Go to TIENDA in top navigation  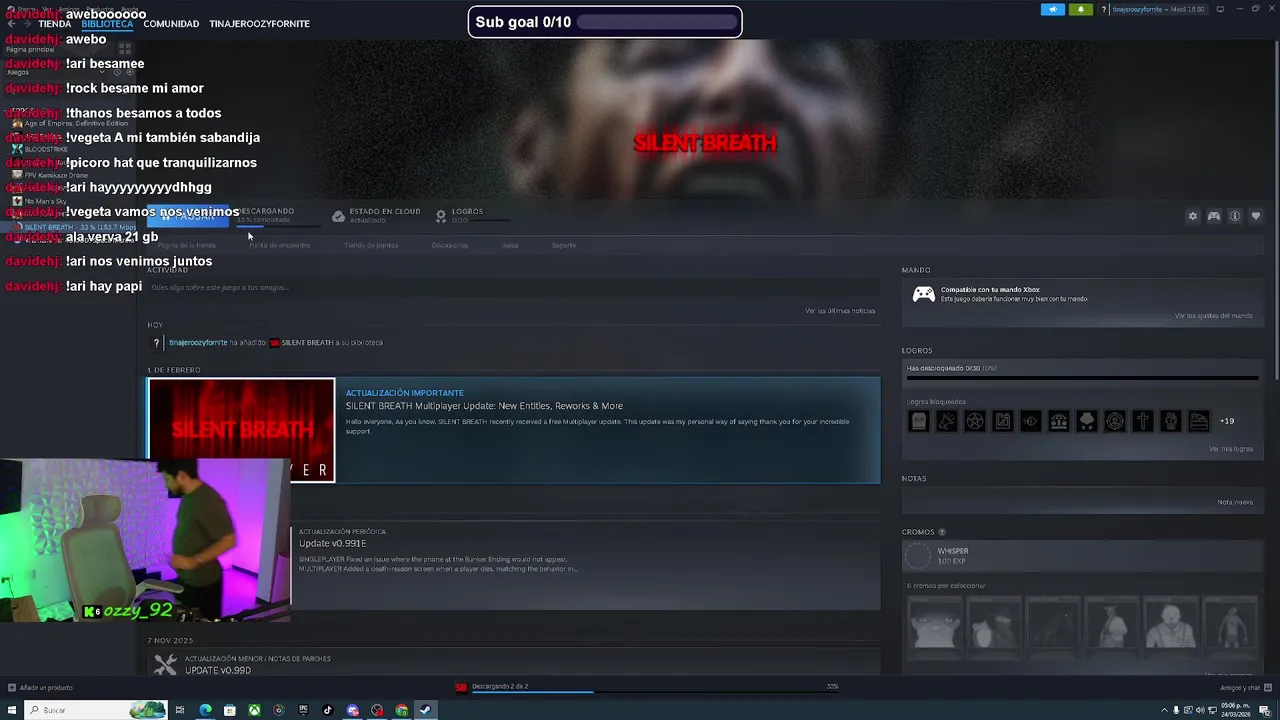[x=55, y=23]
